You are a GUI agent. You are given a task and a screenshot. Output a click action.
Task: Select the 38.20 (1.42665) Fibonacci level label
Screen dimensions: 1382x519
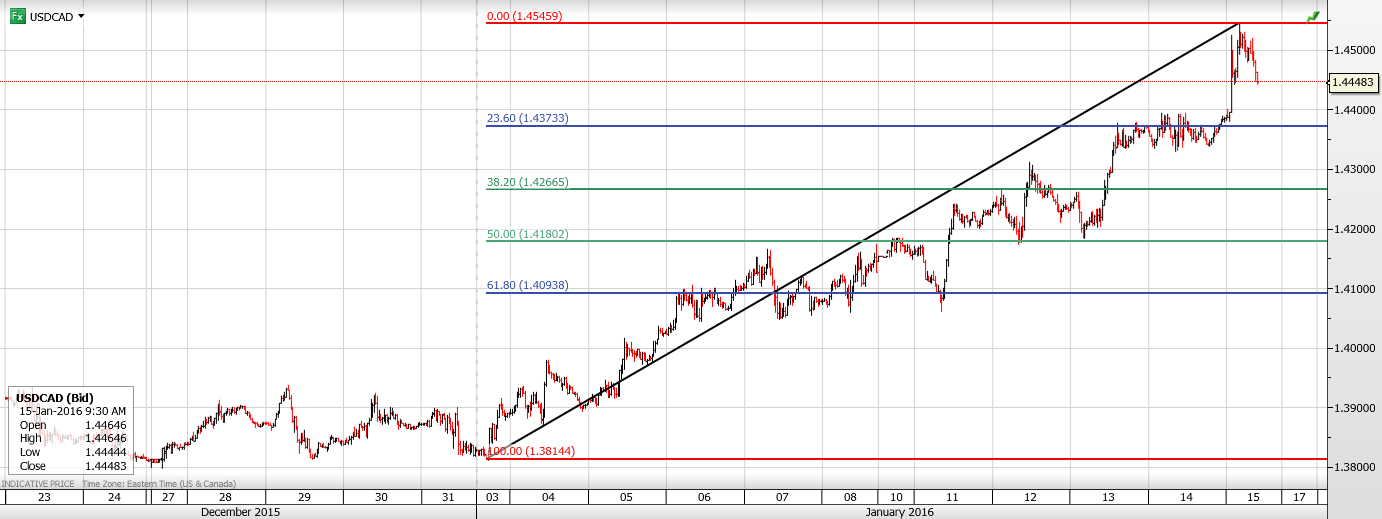[527, 182]
